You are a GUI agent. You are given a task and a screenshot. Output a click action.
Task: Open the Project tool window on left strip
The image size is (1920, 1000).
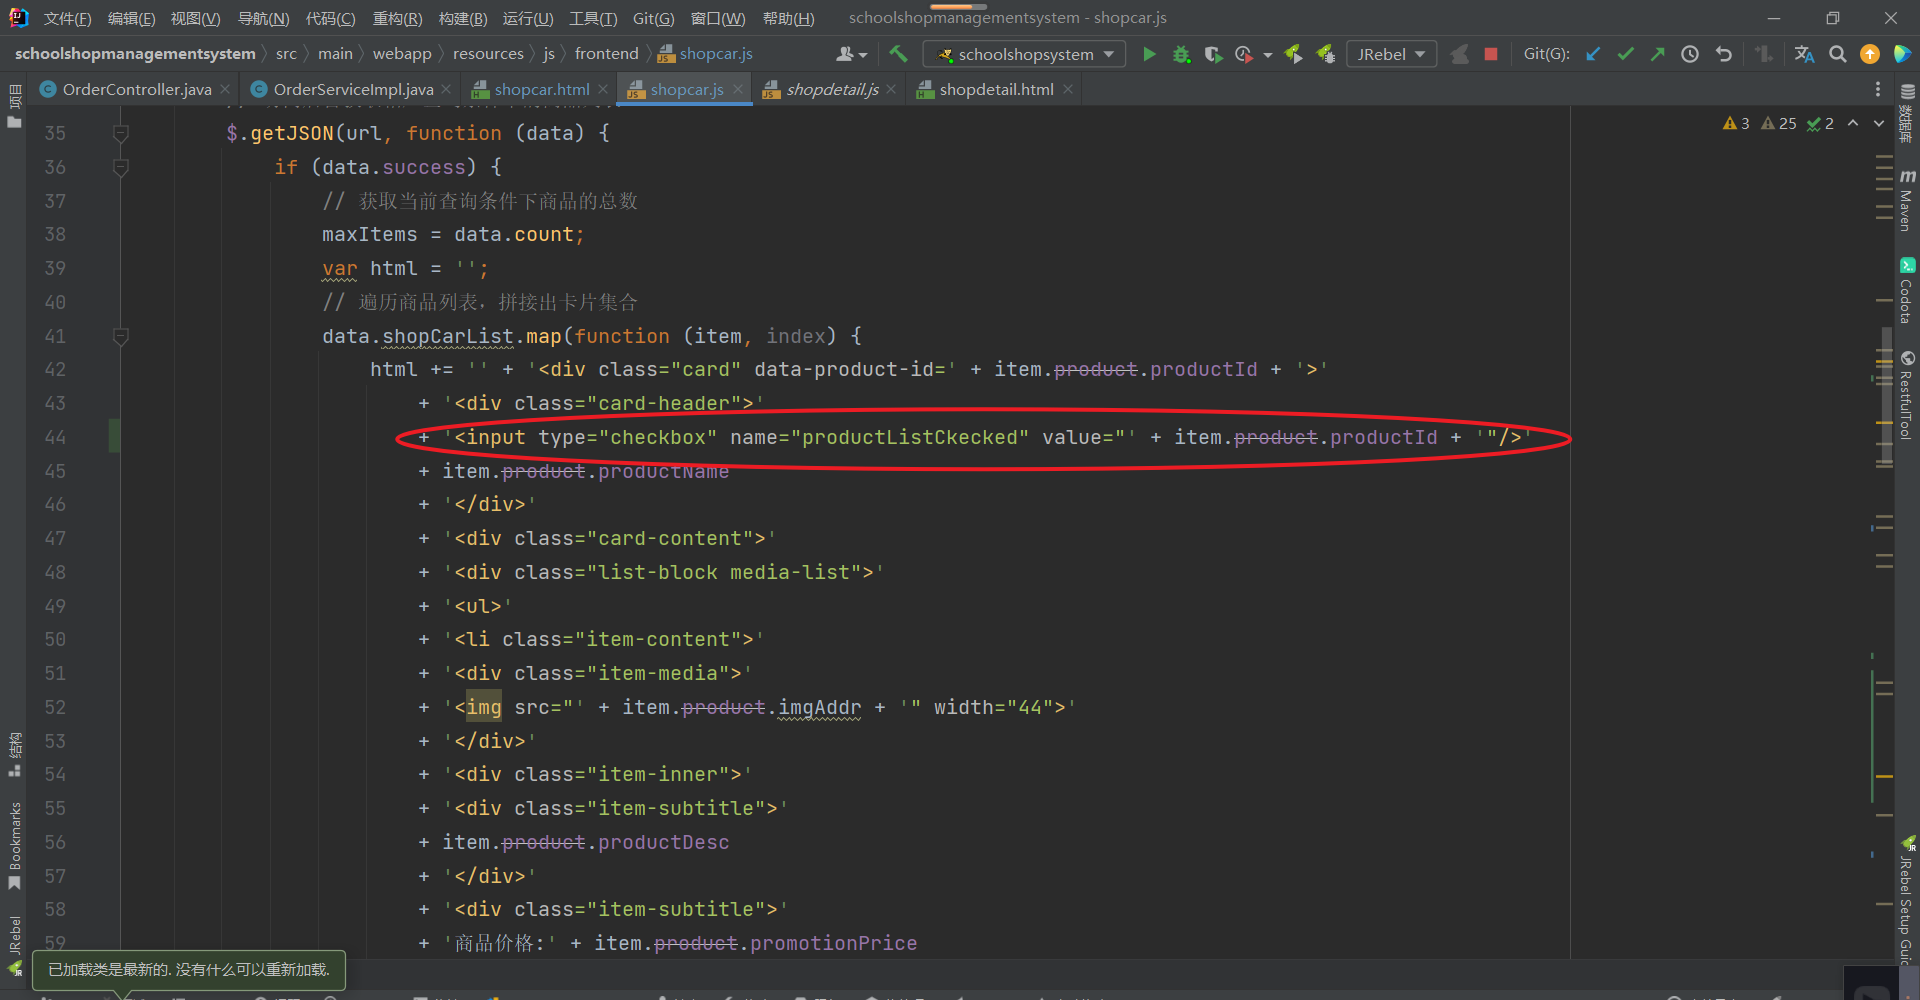click(x=14, y=107)
